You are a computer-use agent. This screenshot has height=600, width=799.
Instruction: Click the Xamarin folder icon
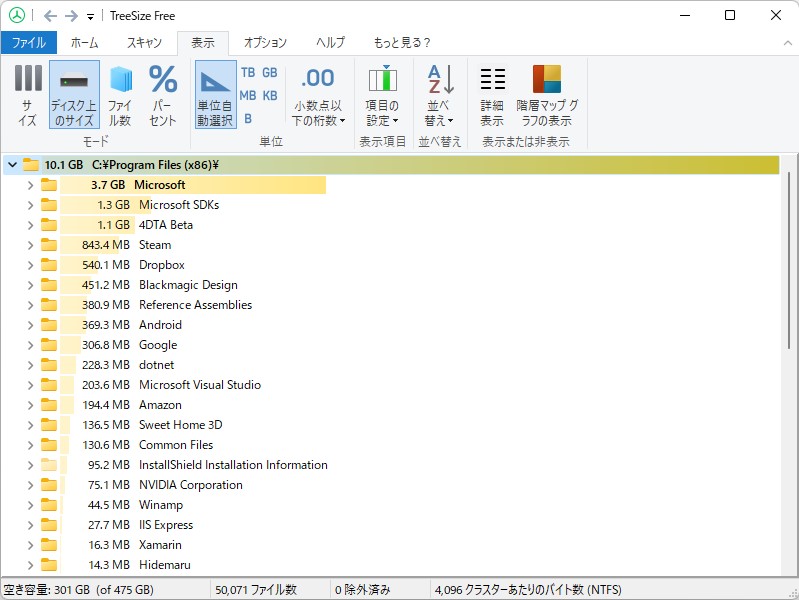(49, 545)
